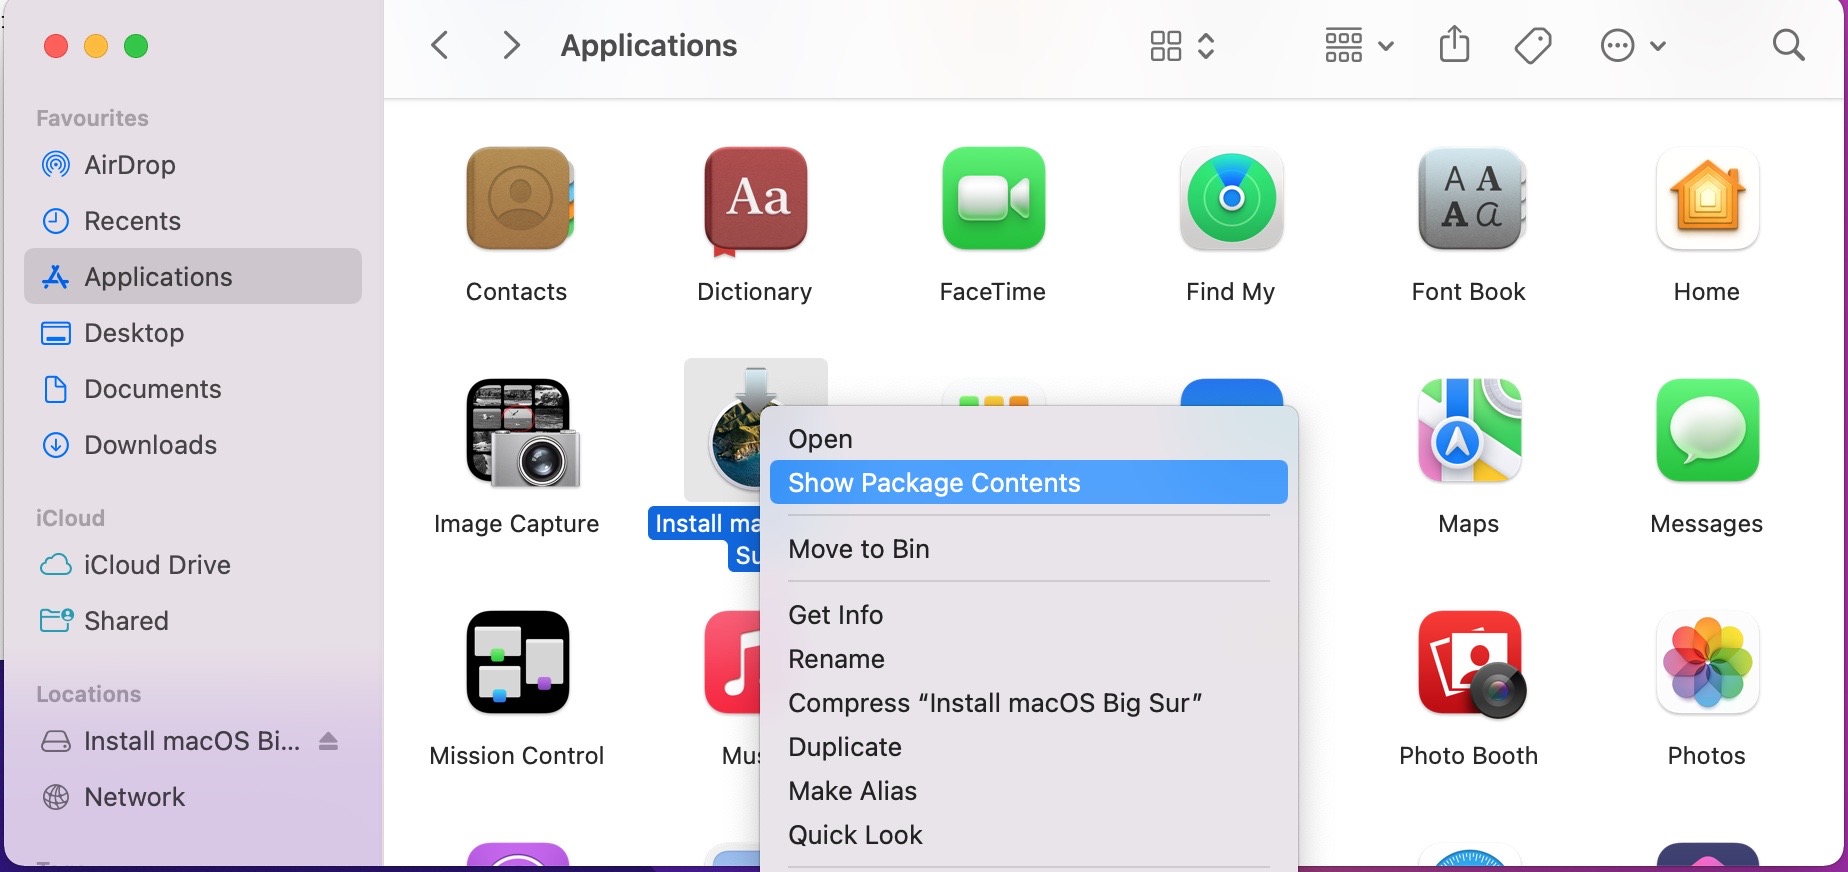Choose Show Package Contents
Screen dimensions: 1848x872
[x=1029, y=483]
